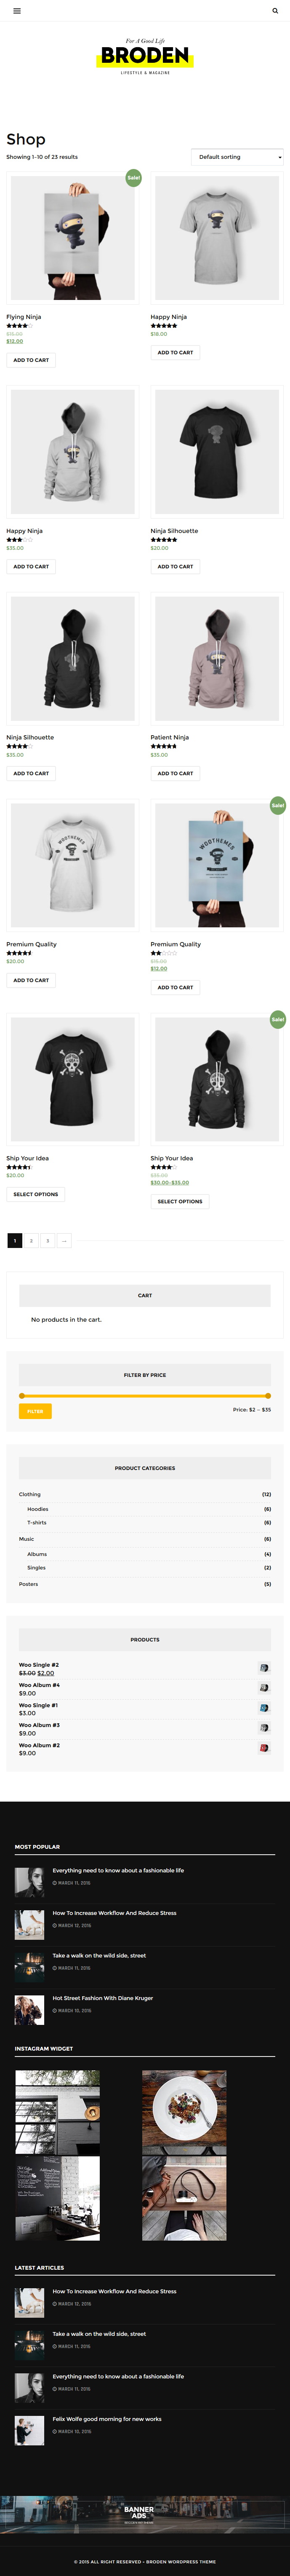
Task: Click the Woo Album #2 thumbnail icon
Action: 264,1748
